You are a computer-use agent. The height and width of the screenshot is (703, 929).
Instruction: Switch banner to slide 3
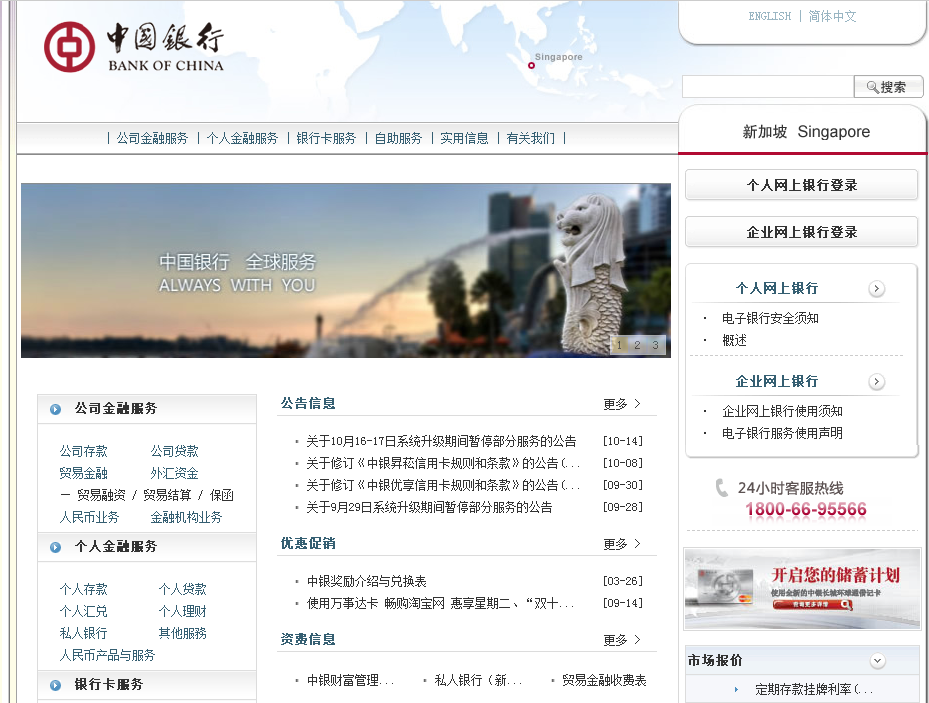coord(655,346)
